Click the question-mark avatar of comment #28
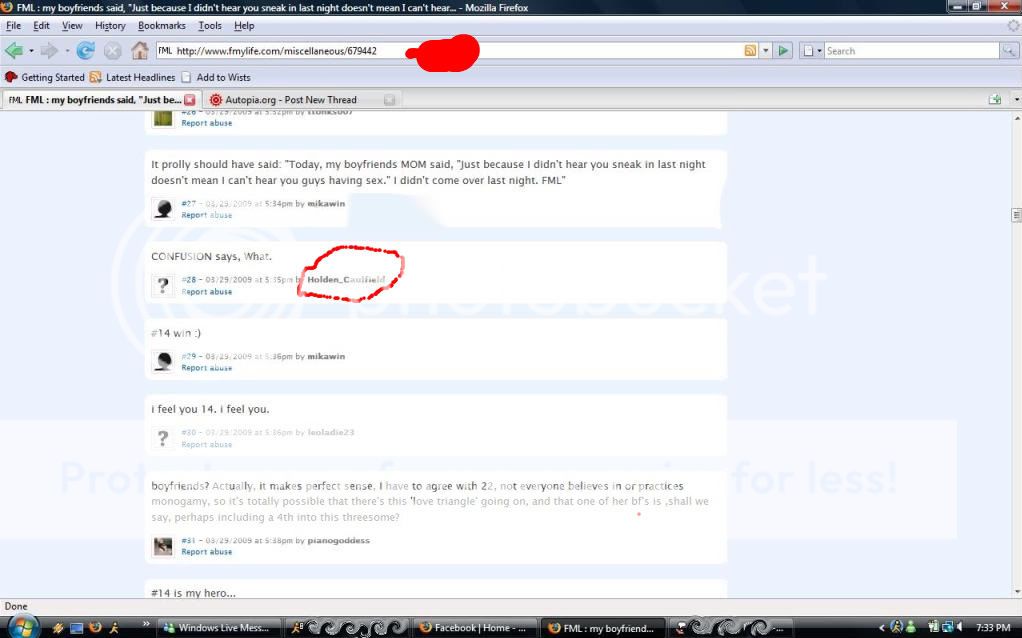The image size is (1022, 638). click(x=163, y=285)
